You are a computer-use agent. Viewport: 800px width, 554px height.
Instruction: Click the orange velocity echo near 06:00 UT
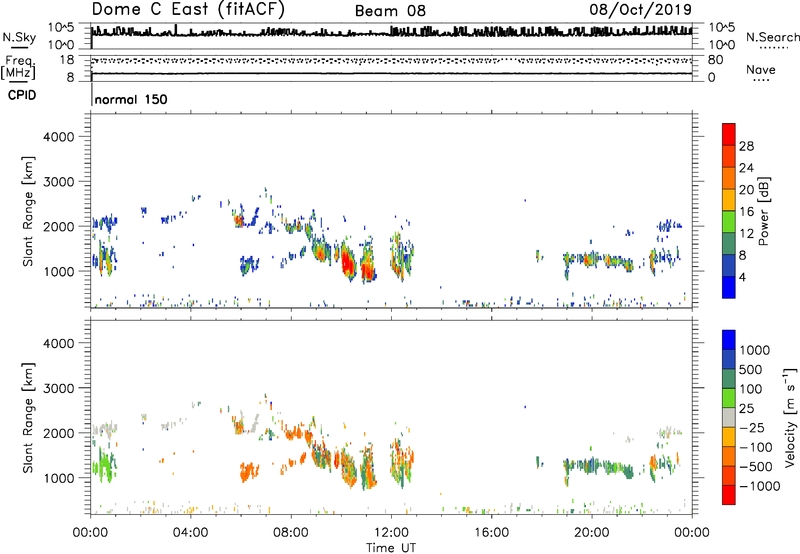[249, 471]
